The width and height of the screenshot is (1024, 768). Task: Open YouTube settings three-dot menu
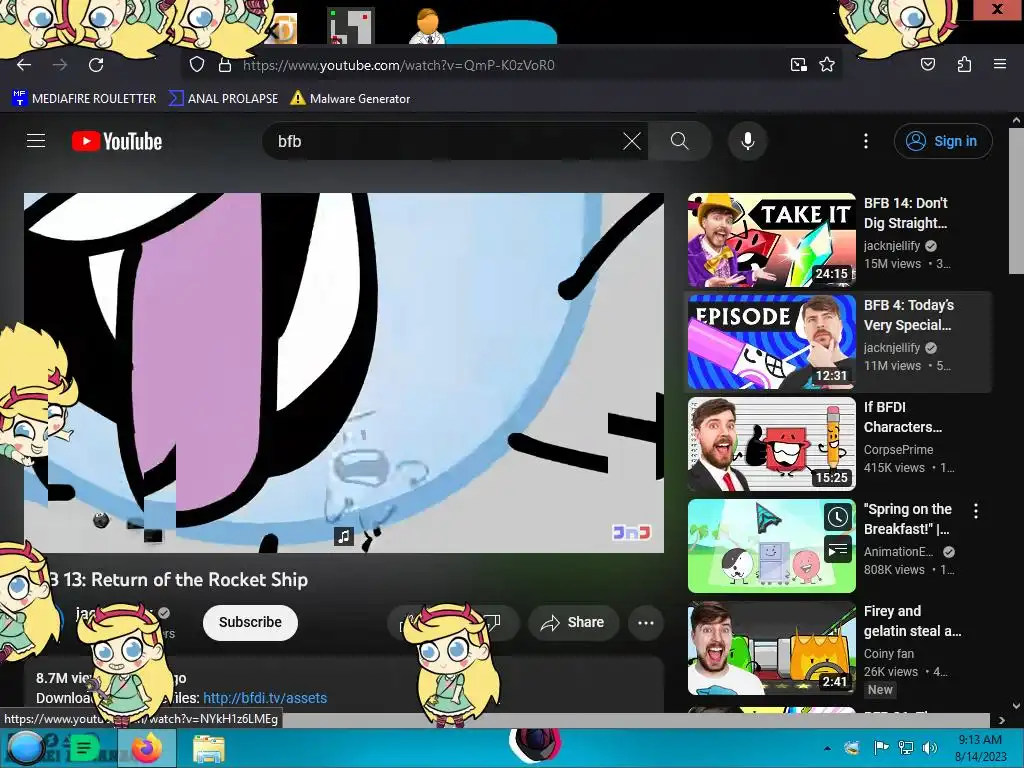coord(866,141)
